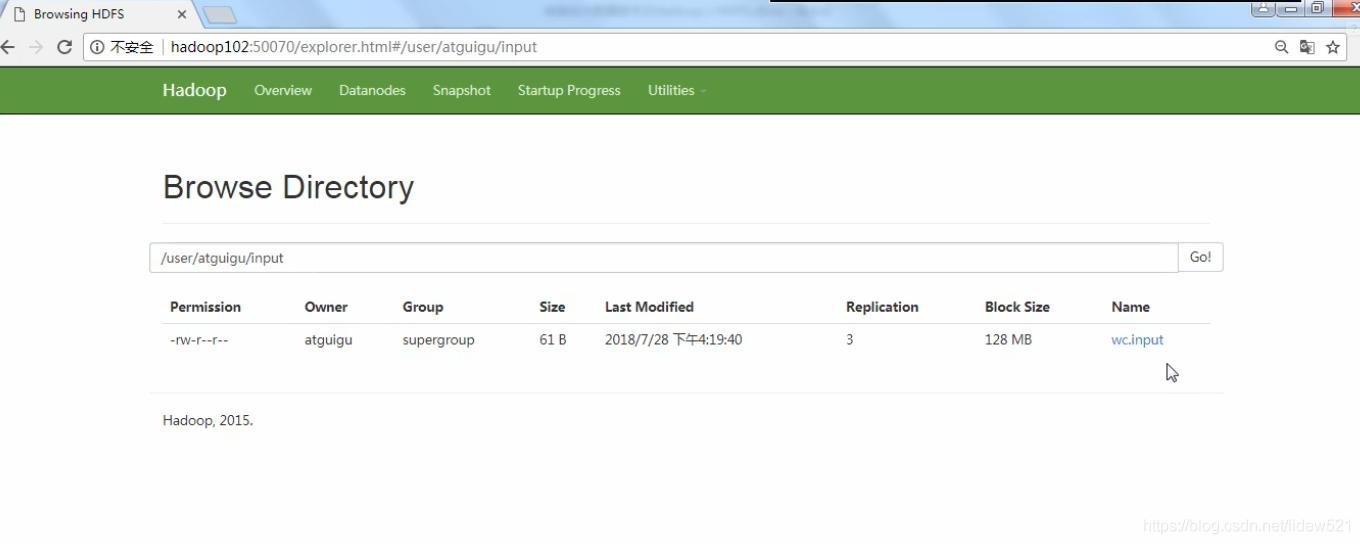This screenshot has height=544, width=1360.
Task: Select the Browsing HDFS tab
Action: pos(98,14)
